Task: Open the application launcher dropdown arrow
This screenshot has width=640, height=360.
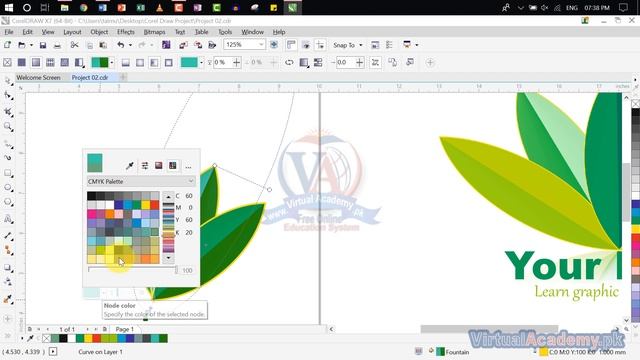Action: point(417,45)
